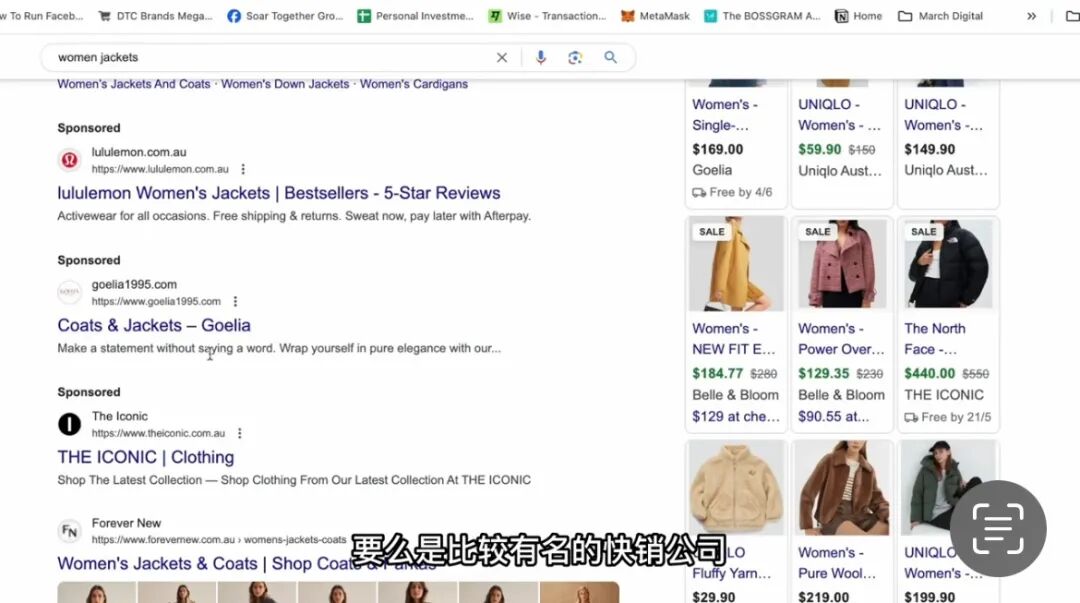The height and width of the screenshot is (603, 1080).
Task: Click 'Free by 21/5' delivery note
Action: 948,417
